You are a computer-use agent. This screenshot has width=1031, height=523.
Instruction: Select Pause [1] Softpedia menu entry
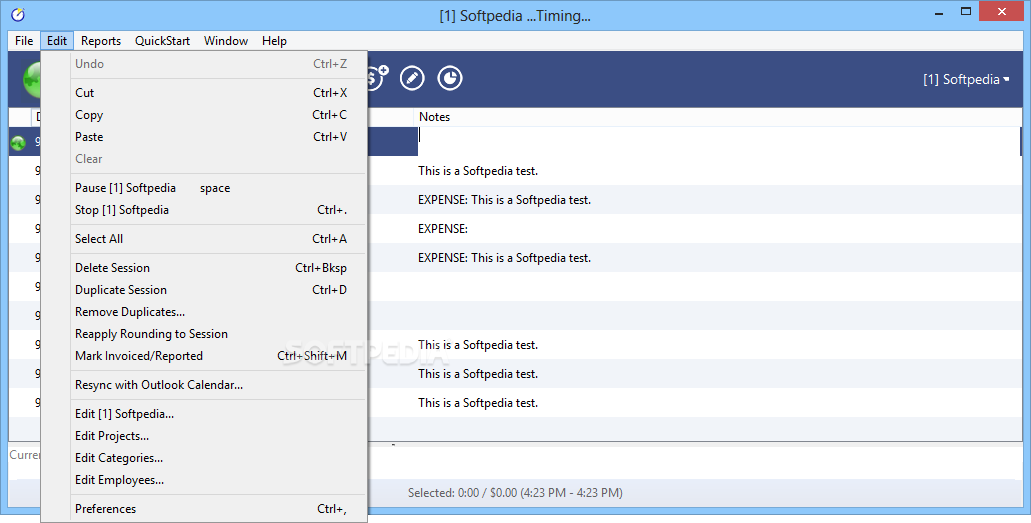204,188
